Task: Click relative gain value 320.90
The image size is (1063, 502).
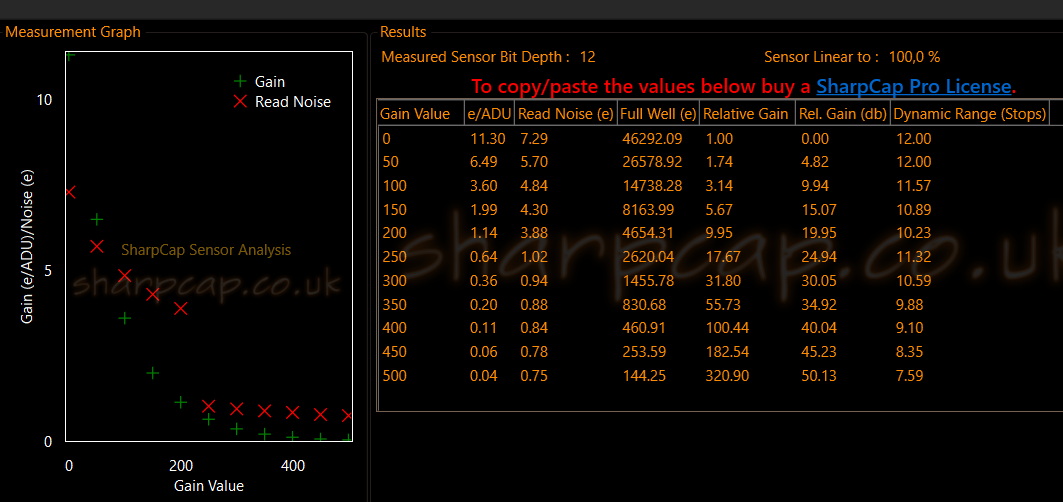Action: click(x=727, y=376)
